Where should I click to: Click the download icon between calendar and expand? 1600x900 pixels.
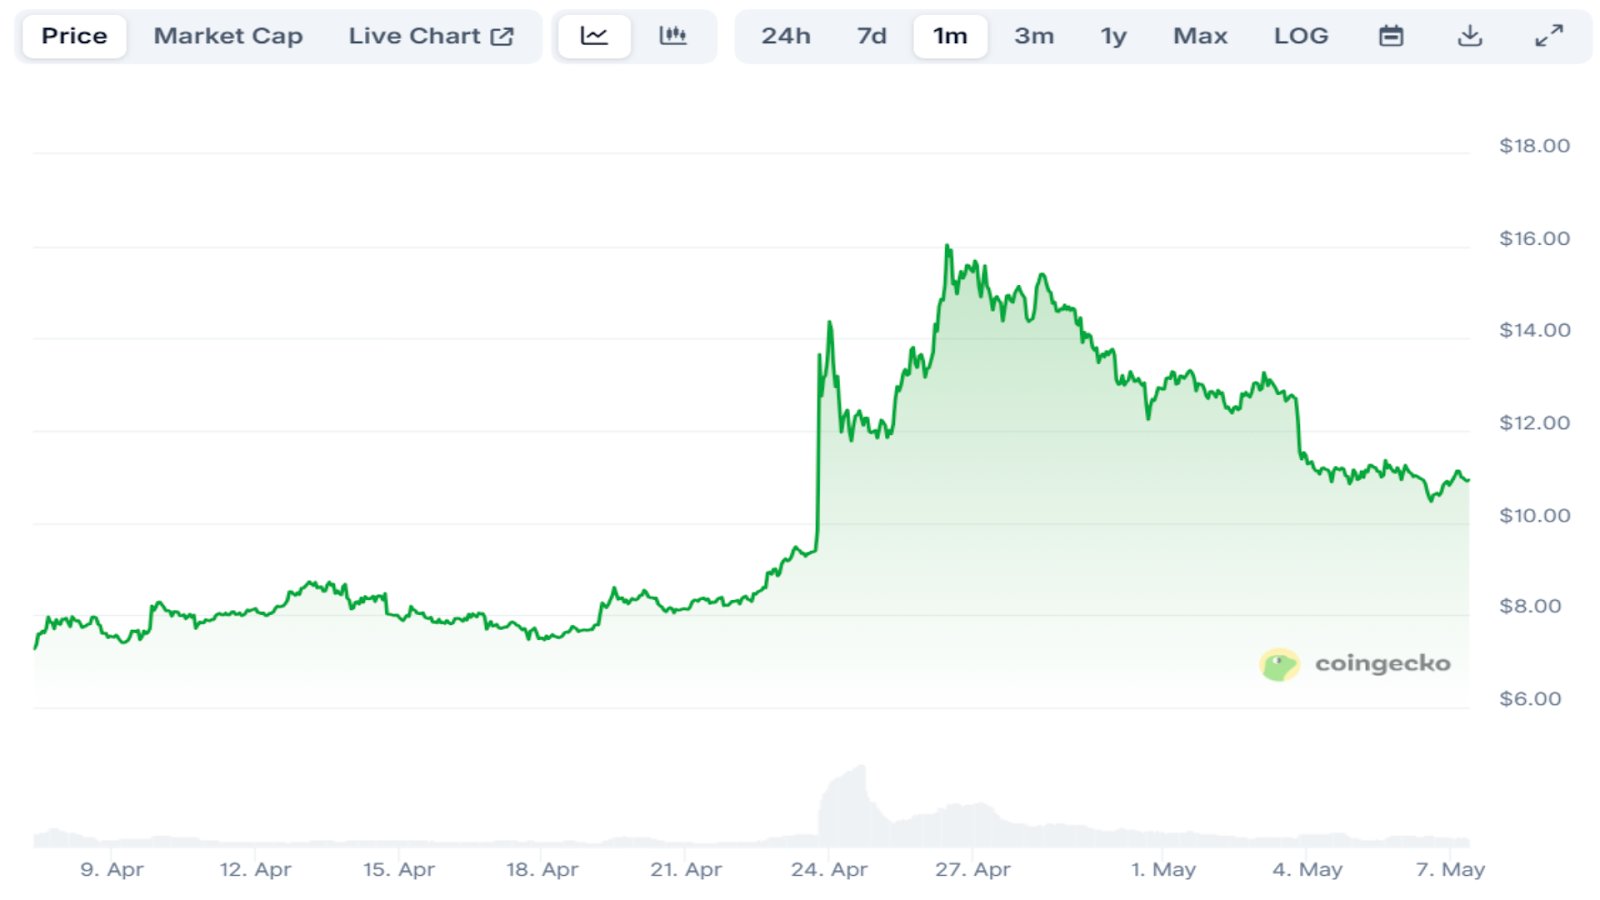point(1470,35)
